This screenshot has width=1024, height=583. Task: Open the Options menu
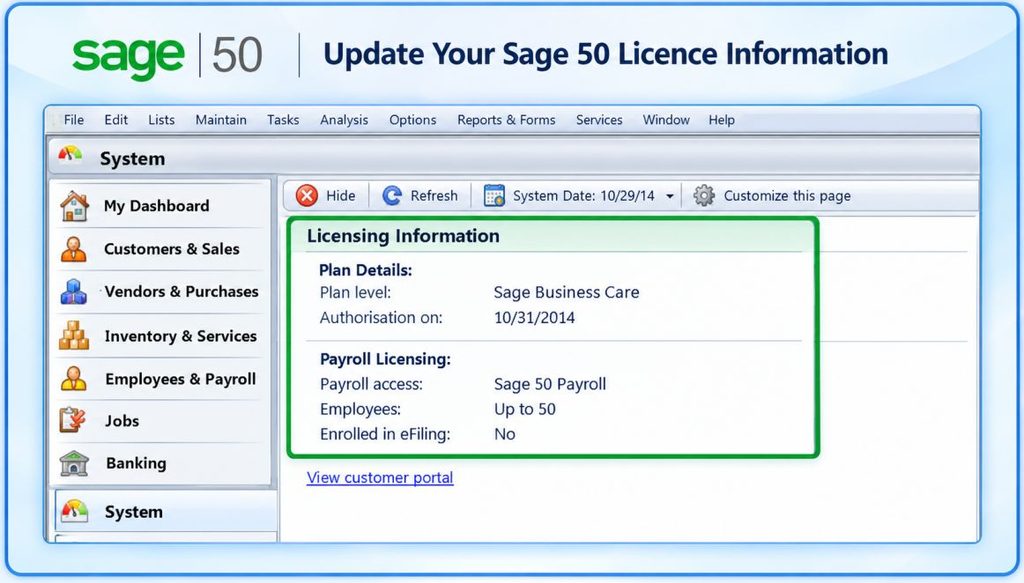pyautogui.click(x=413, y=120)
